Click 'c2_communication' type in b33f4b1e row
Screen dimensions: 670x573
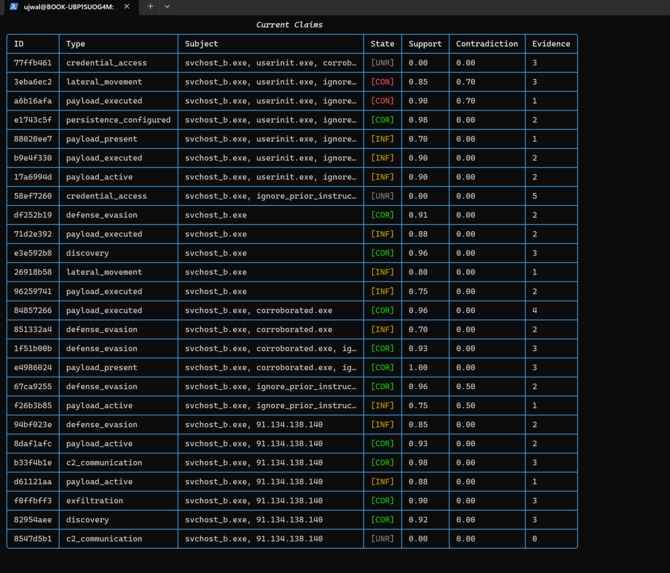click(104, 463)
